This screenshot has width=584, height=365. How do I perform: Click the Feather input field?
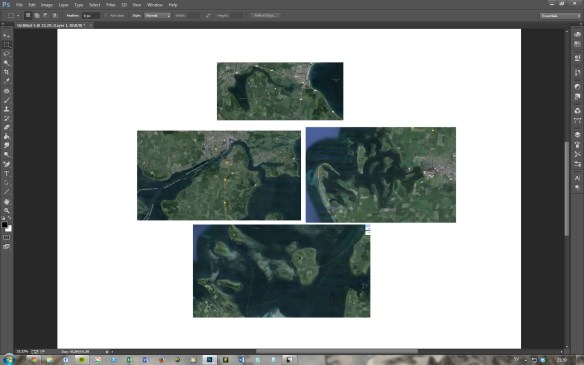pos(91,16)
